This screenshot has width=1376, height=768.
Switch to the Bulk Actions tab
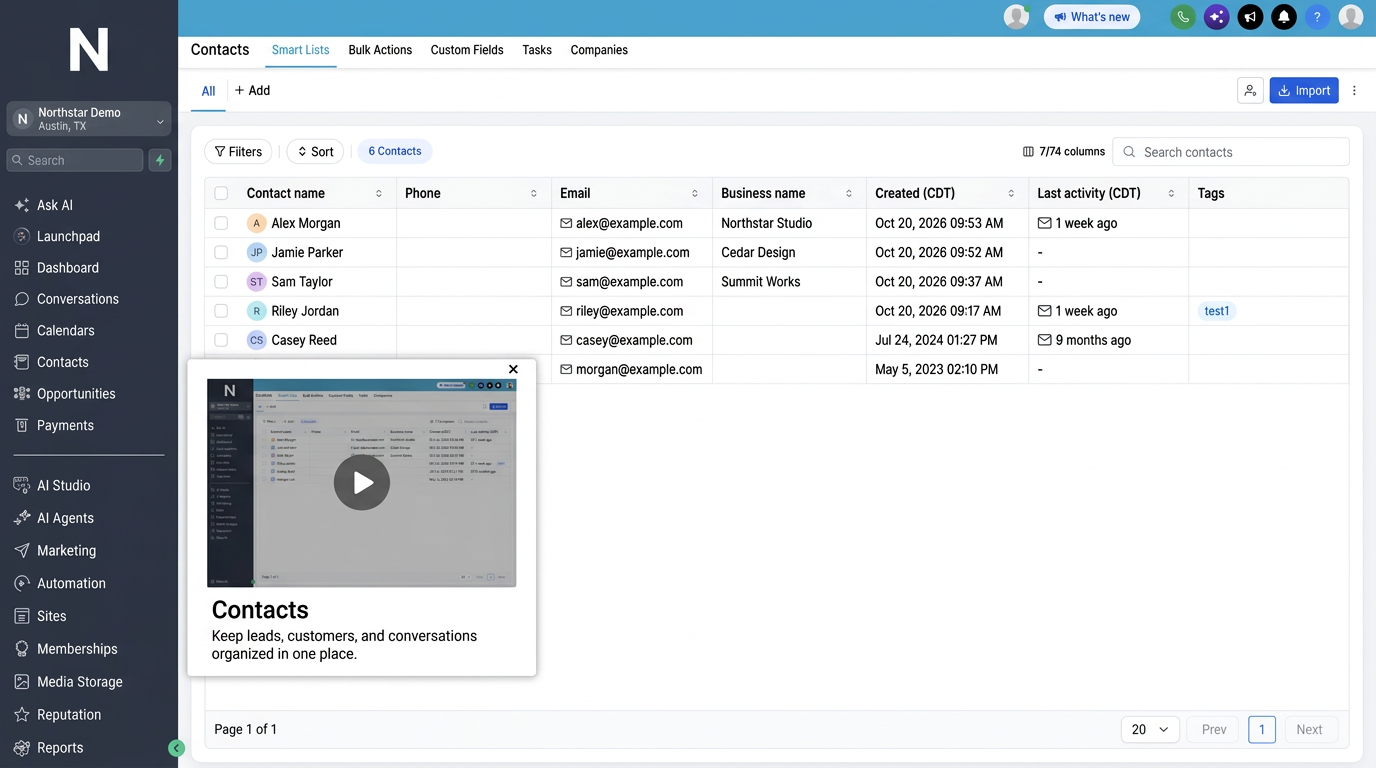[x=380, y=50]
